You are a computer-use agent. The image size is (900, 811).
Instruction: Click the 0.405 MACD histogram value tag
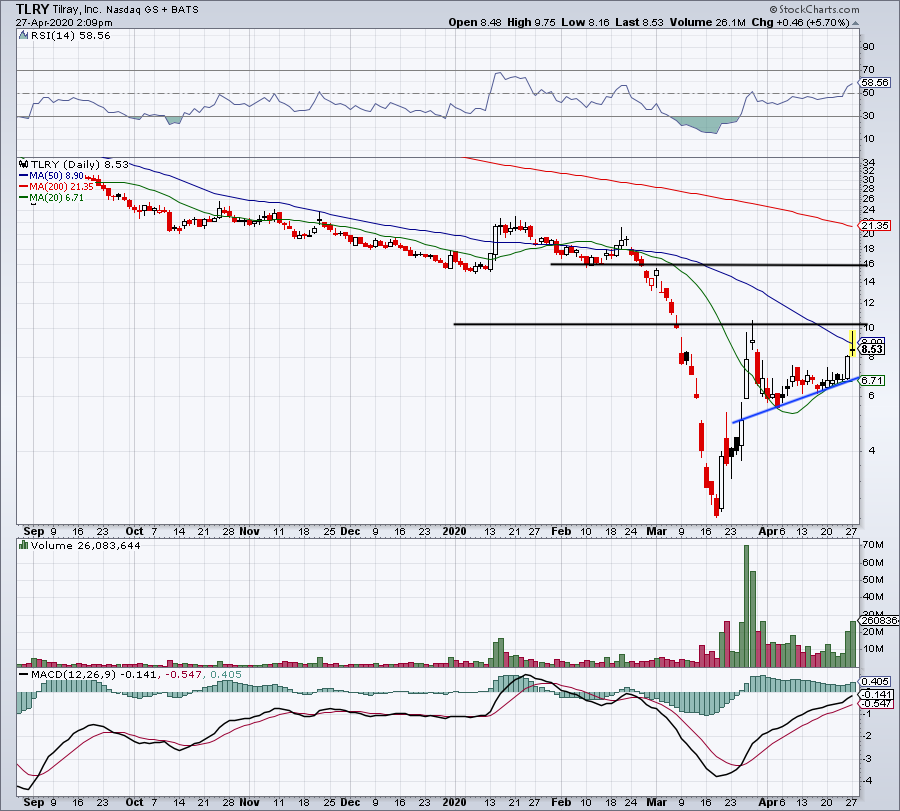(x=874, y=681)
